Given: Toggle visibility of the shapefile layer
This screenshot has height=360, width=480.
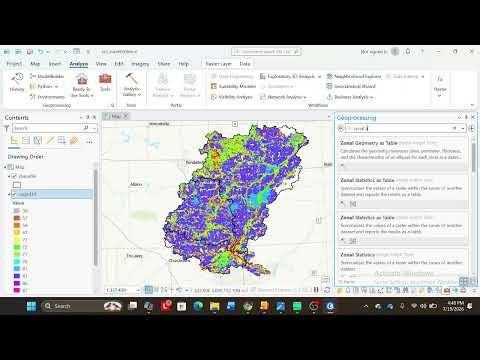Looking at the screenshot, I should (14, 176).
